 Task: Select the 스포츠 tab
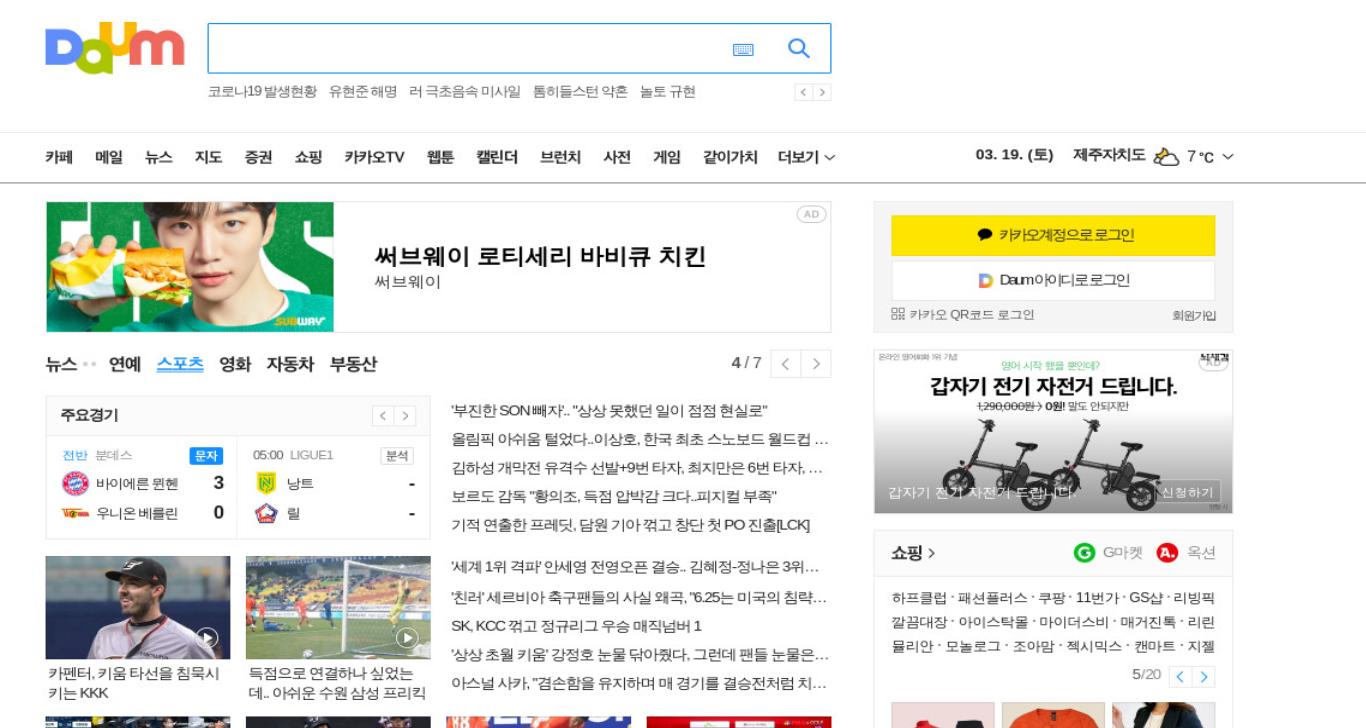tap(180, 364)
